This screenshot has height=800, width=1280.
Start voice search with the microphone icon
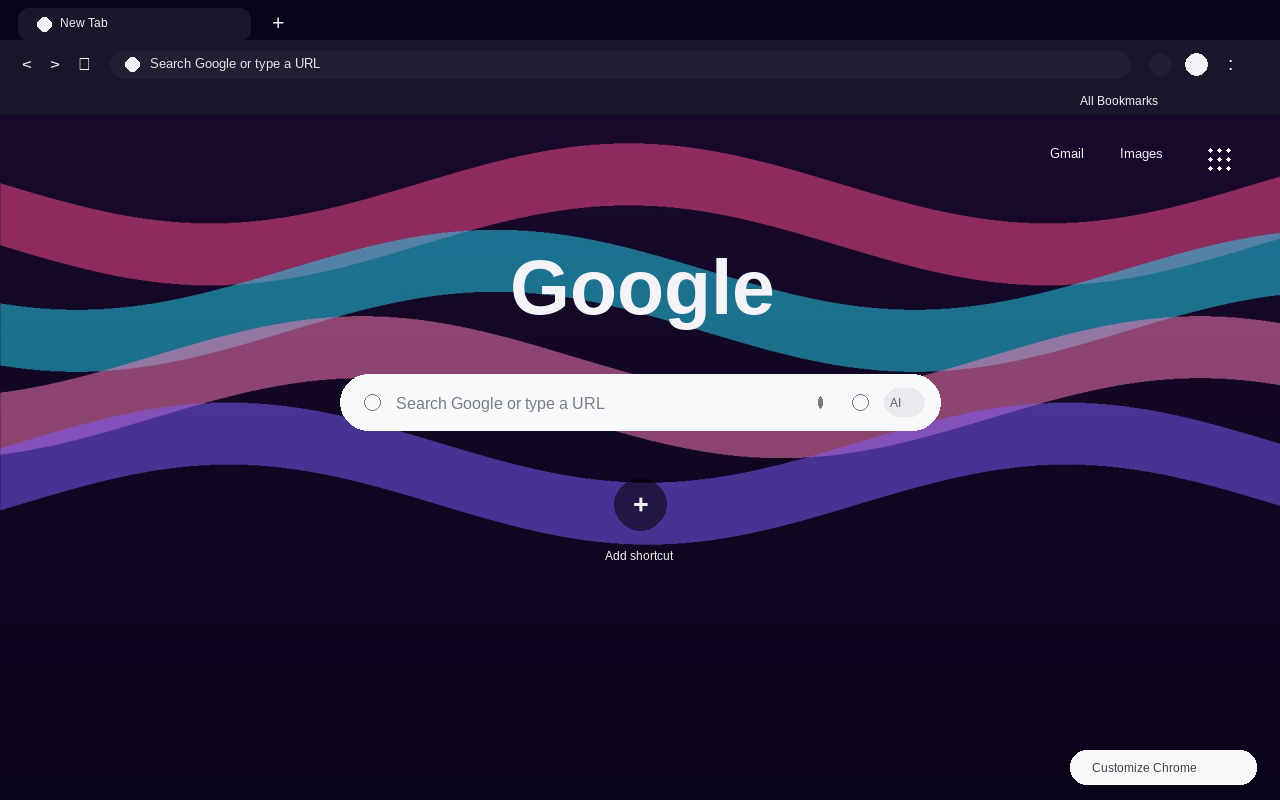(x=820, y=402)
